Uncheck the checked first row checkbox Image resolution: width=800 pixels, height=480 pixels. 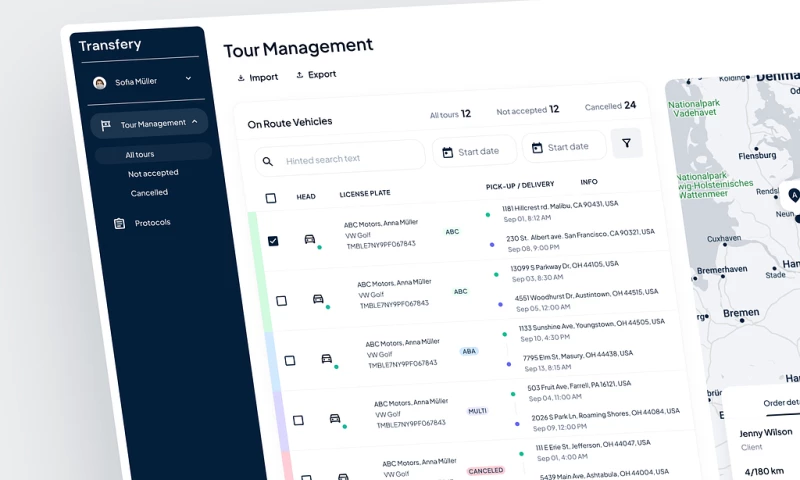[274, 241]
